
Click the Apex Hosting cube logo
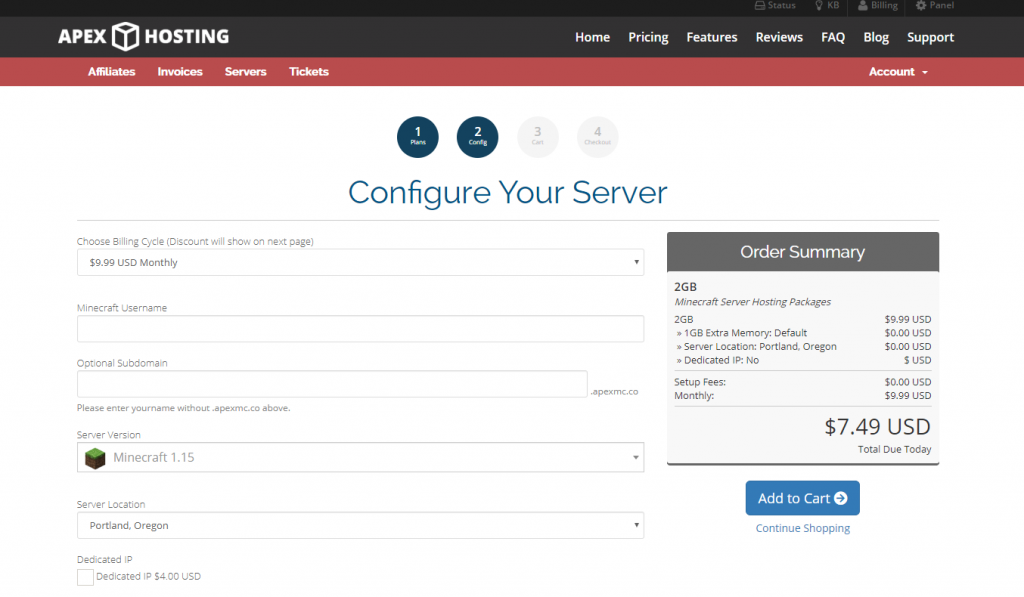pyautogui.click(x=125, y=37)
